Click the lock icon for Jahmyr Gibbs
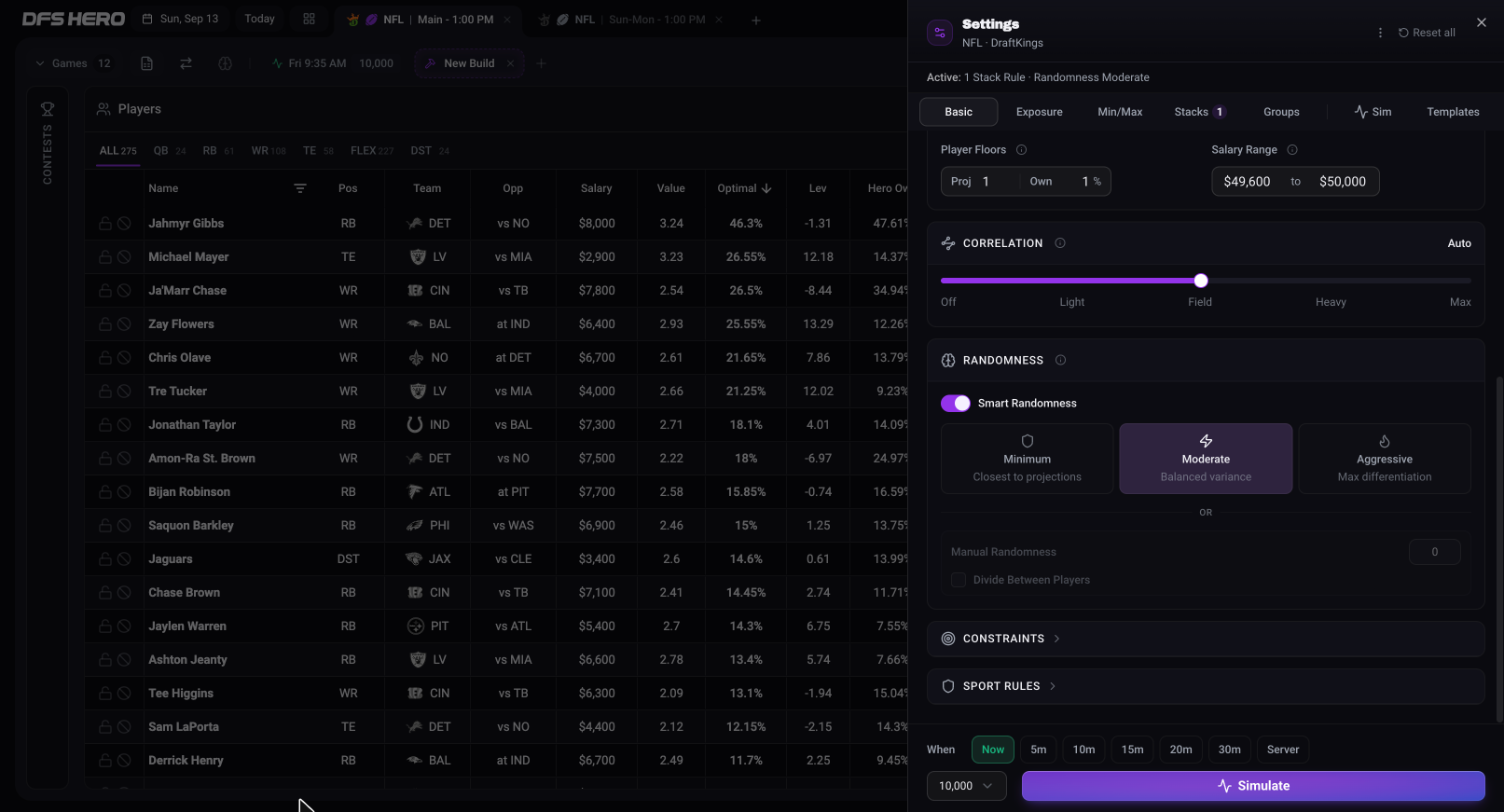 (x=105, y=224)
